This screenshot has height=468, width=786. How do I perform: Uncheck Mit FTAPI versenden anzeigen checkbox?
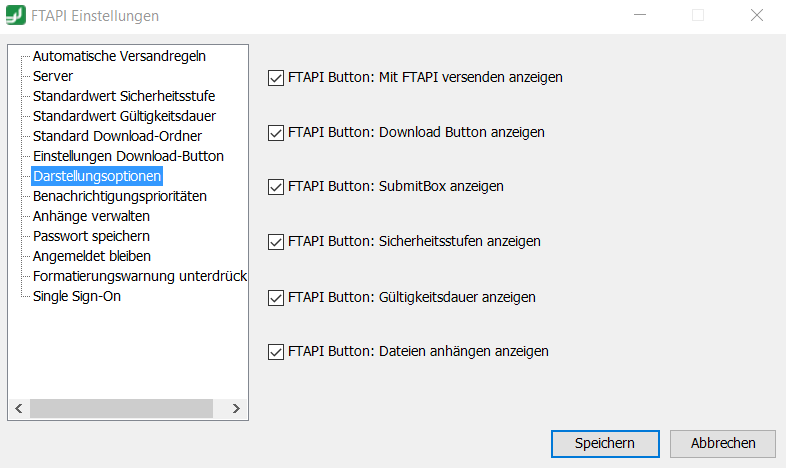(x=276, y=78)
